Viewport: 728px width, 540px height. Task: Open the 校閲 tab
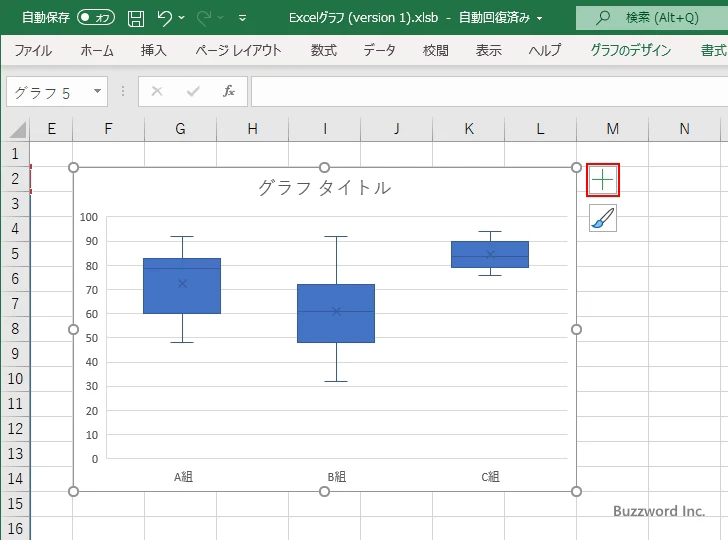click(x=436, y=50)
